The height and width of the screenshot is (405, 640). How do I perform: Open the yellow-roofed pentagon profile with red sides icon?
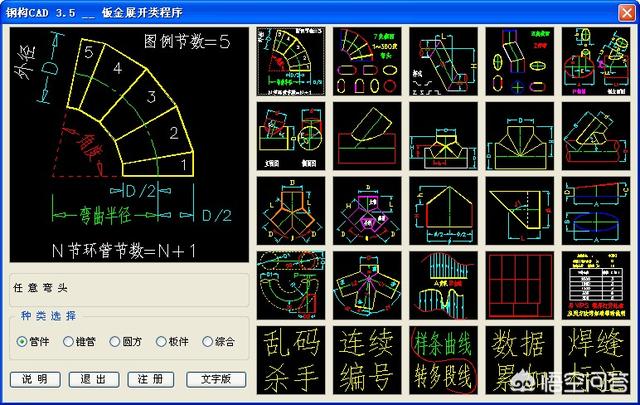pos(443,211)
